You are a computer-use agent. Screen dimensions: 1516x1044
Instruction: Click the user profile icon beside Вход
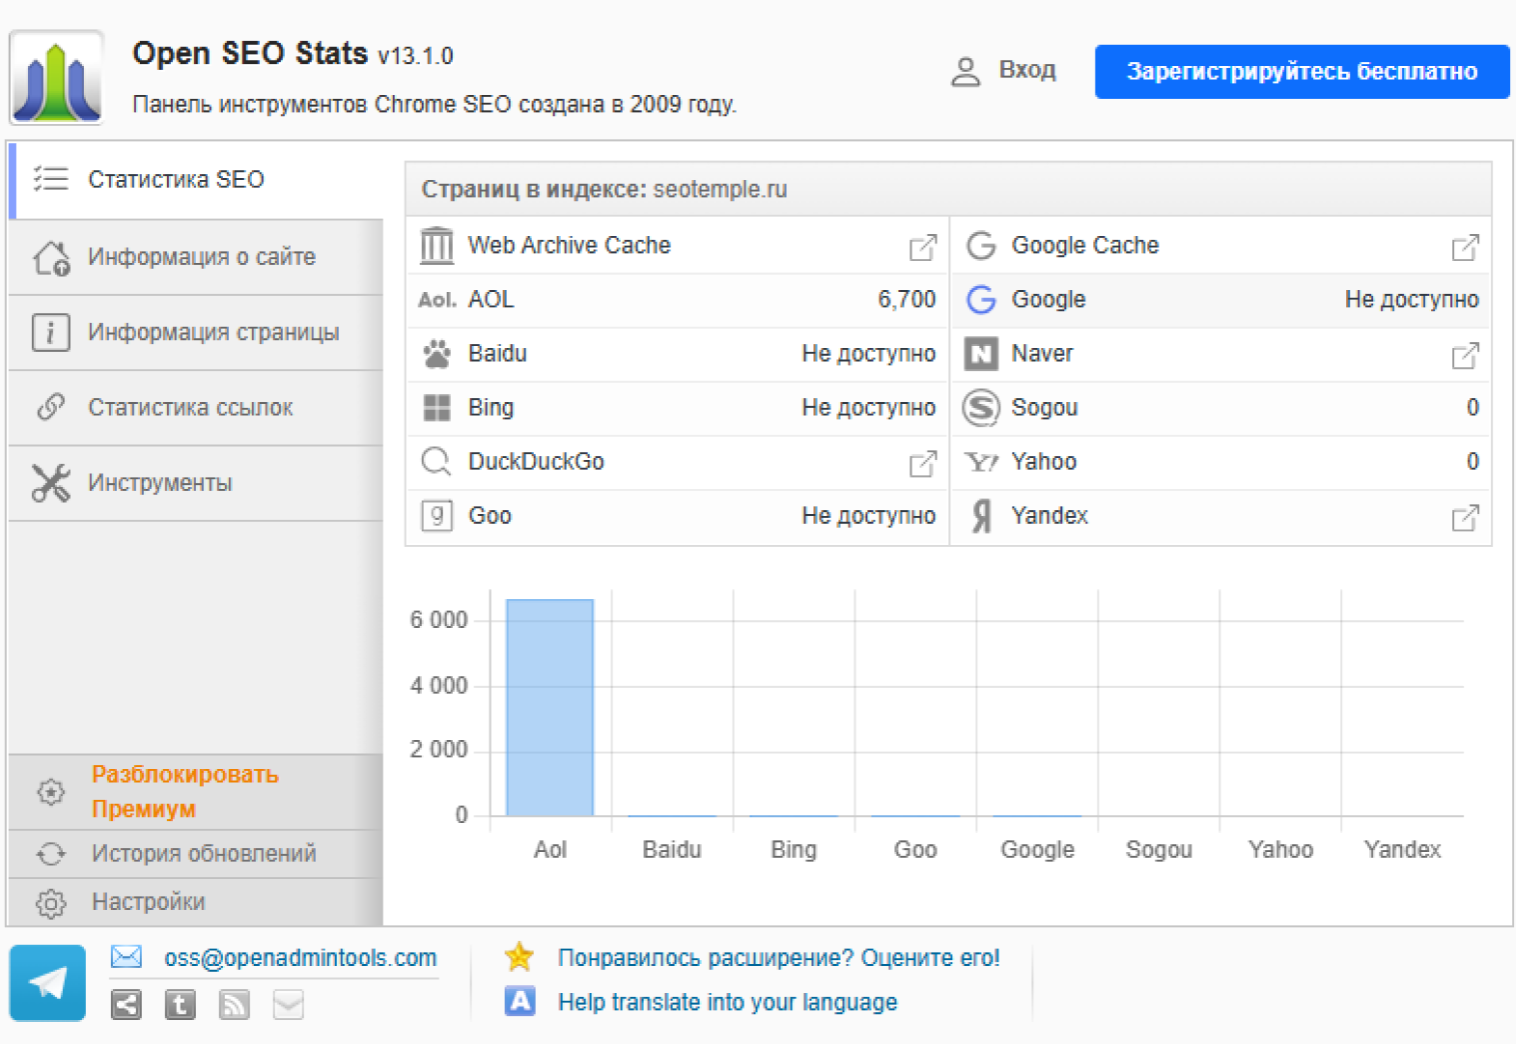coord(965,71)
